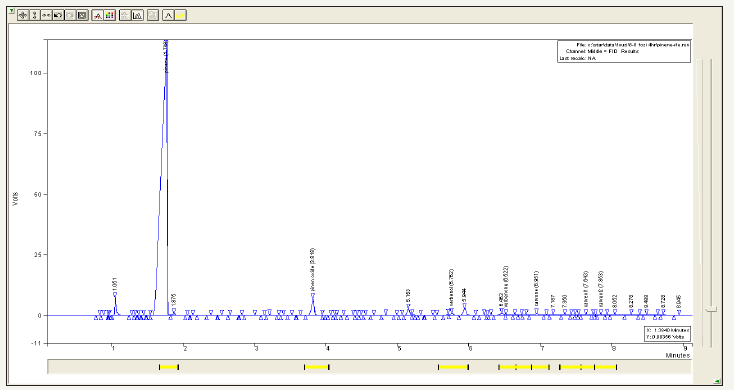Viewport: 734px width, 390px height.
Task: Select the vertical zoom tool icon
Action: point(35,15)
